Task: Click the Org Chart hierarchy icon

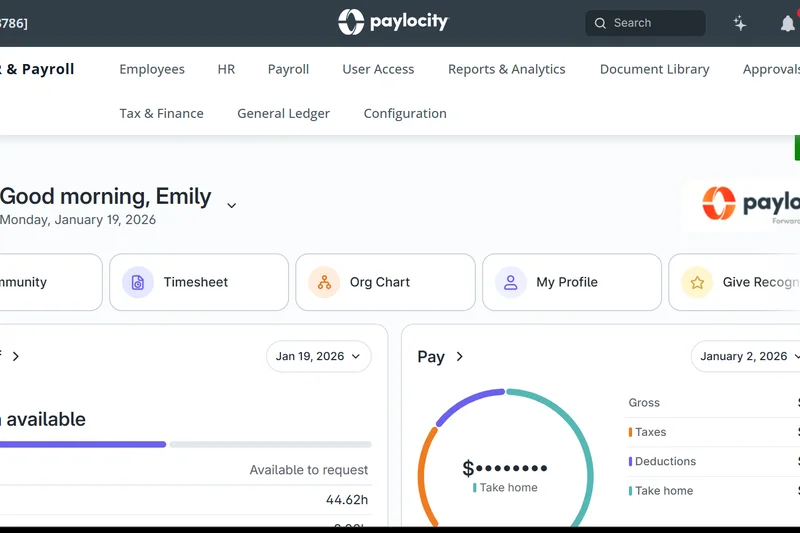Action: pyautogui.click(x=324, y=282)
